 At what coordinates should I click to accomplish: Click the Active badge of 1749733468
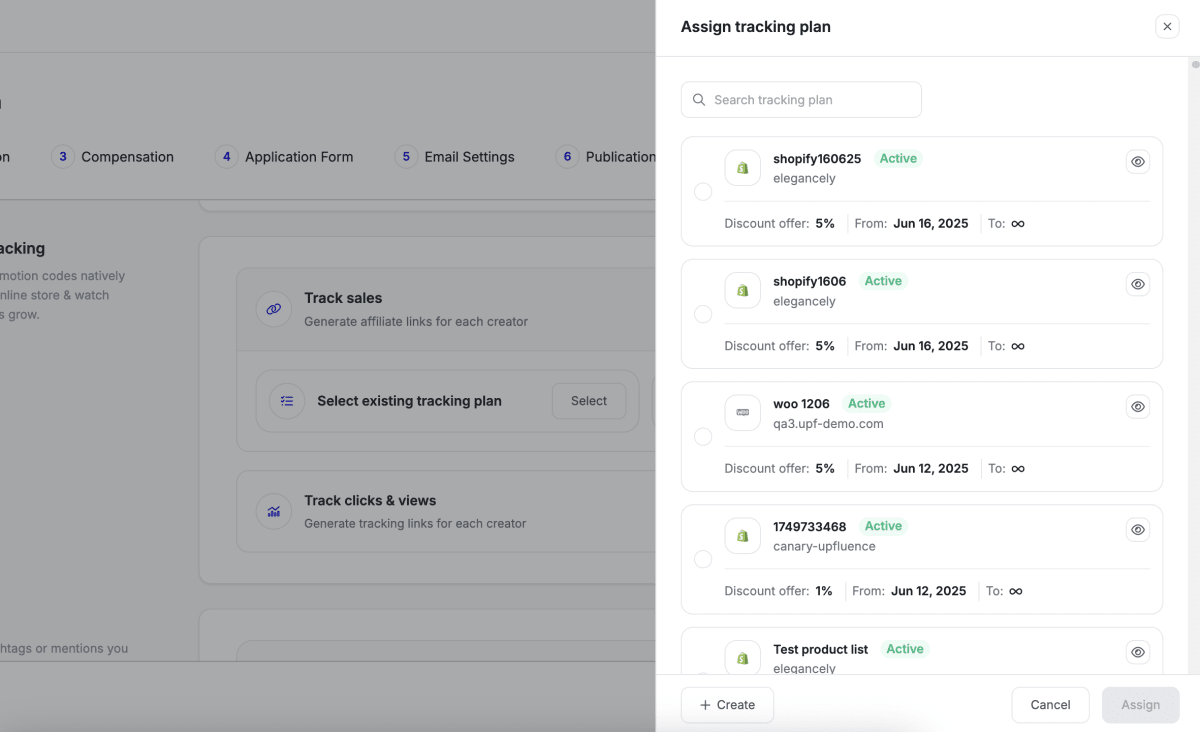[883, 526]
